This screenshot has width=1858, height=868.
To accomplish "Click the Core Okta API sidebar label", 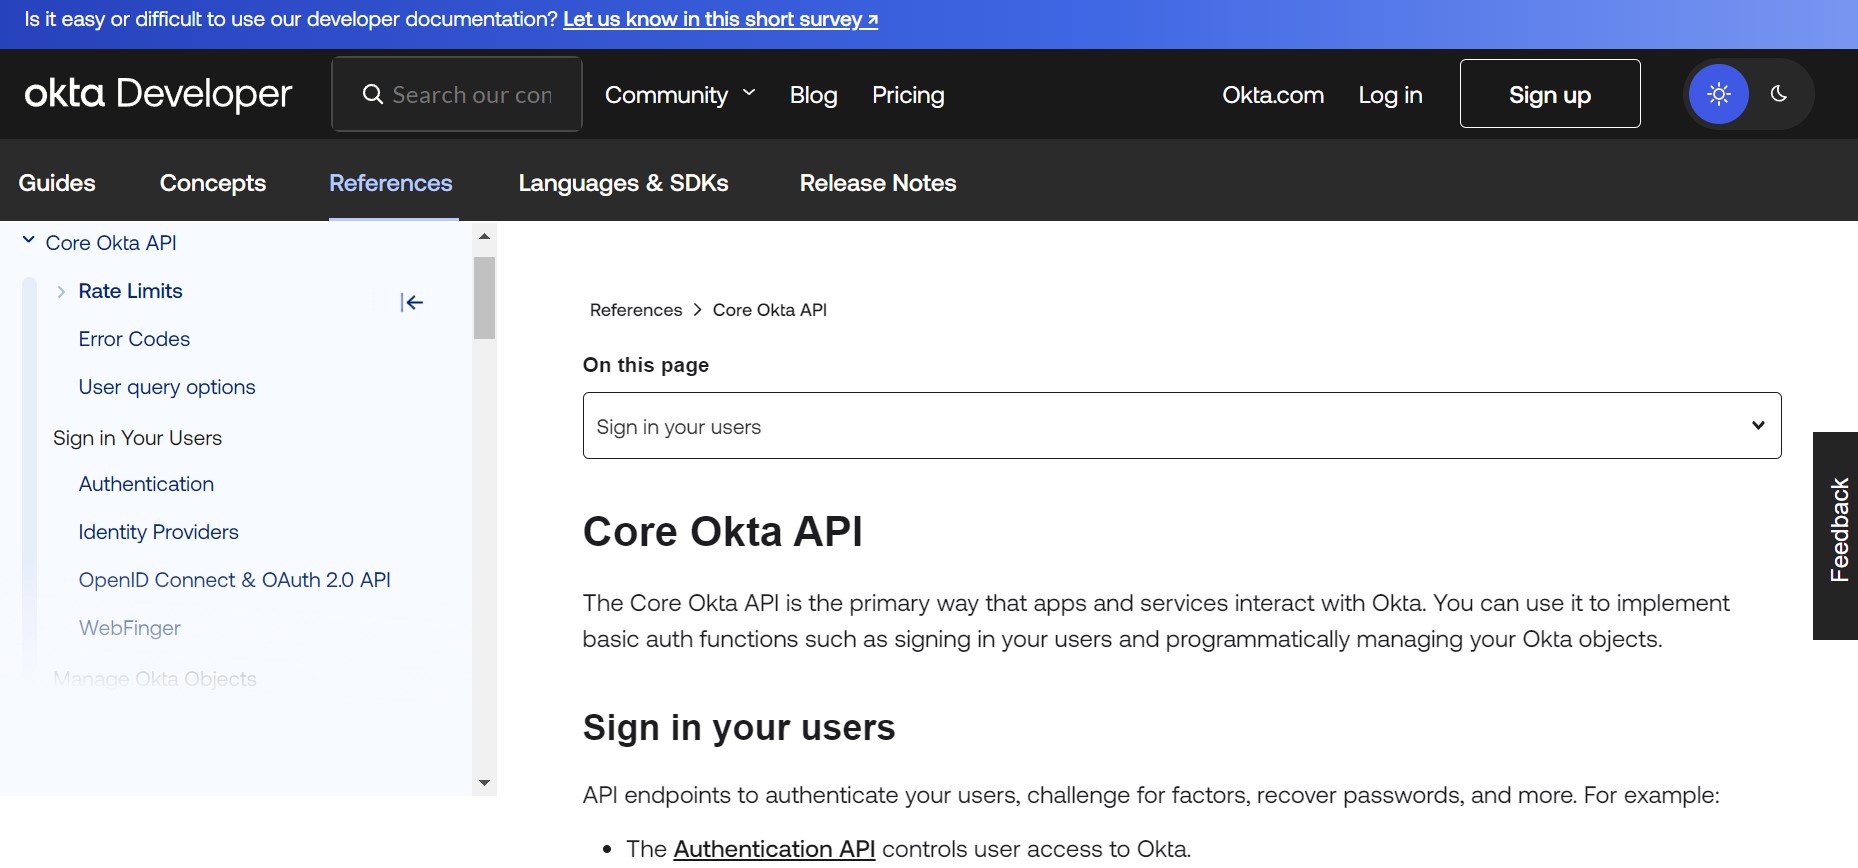I will click(x=111, y=243).
